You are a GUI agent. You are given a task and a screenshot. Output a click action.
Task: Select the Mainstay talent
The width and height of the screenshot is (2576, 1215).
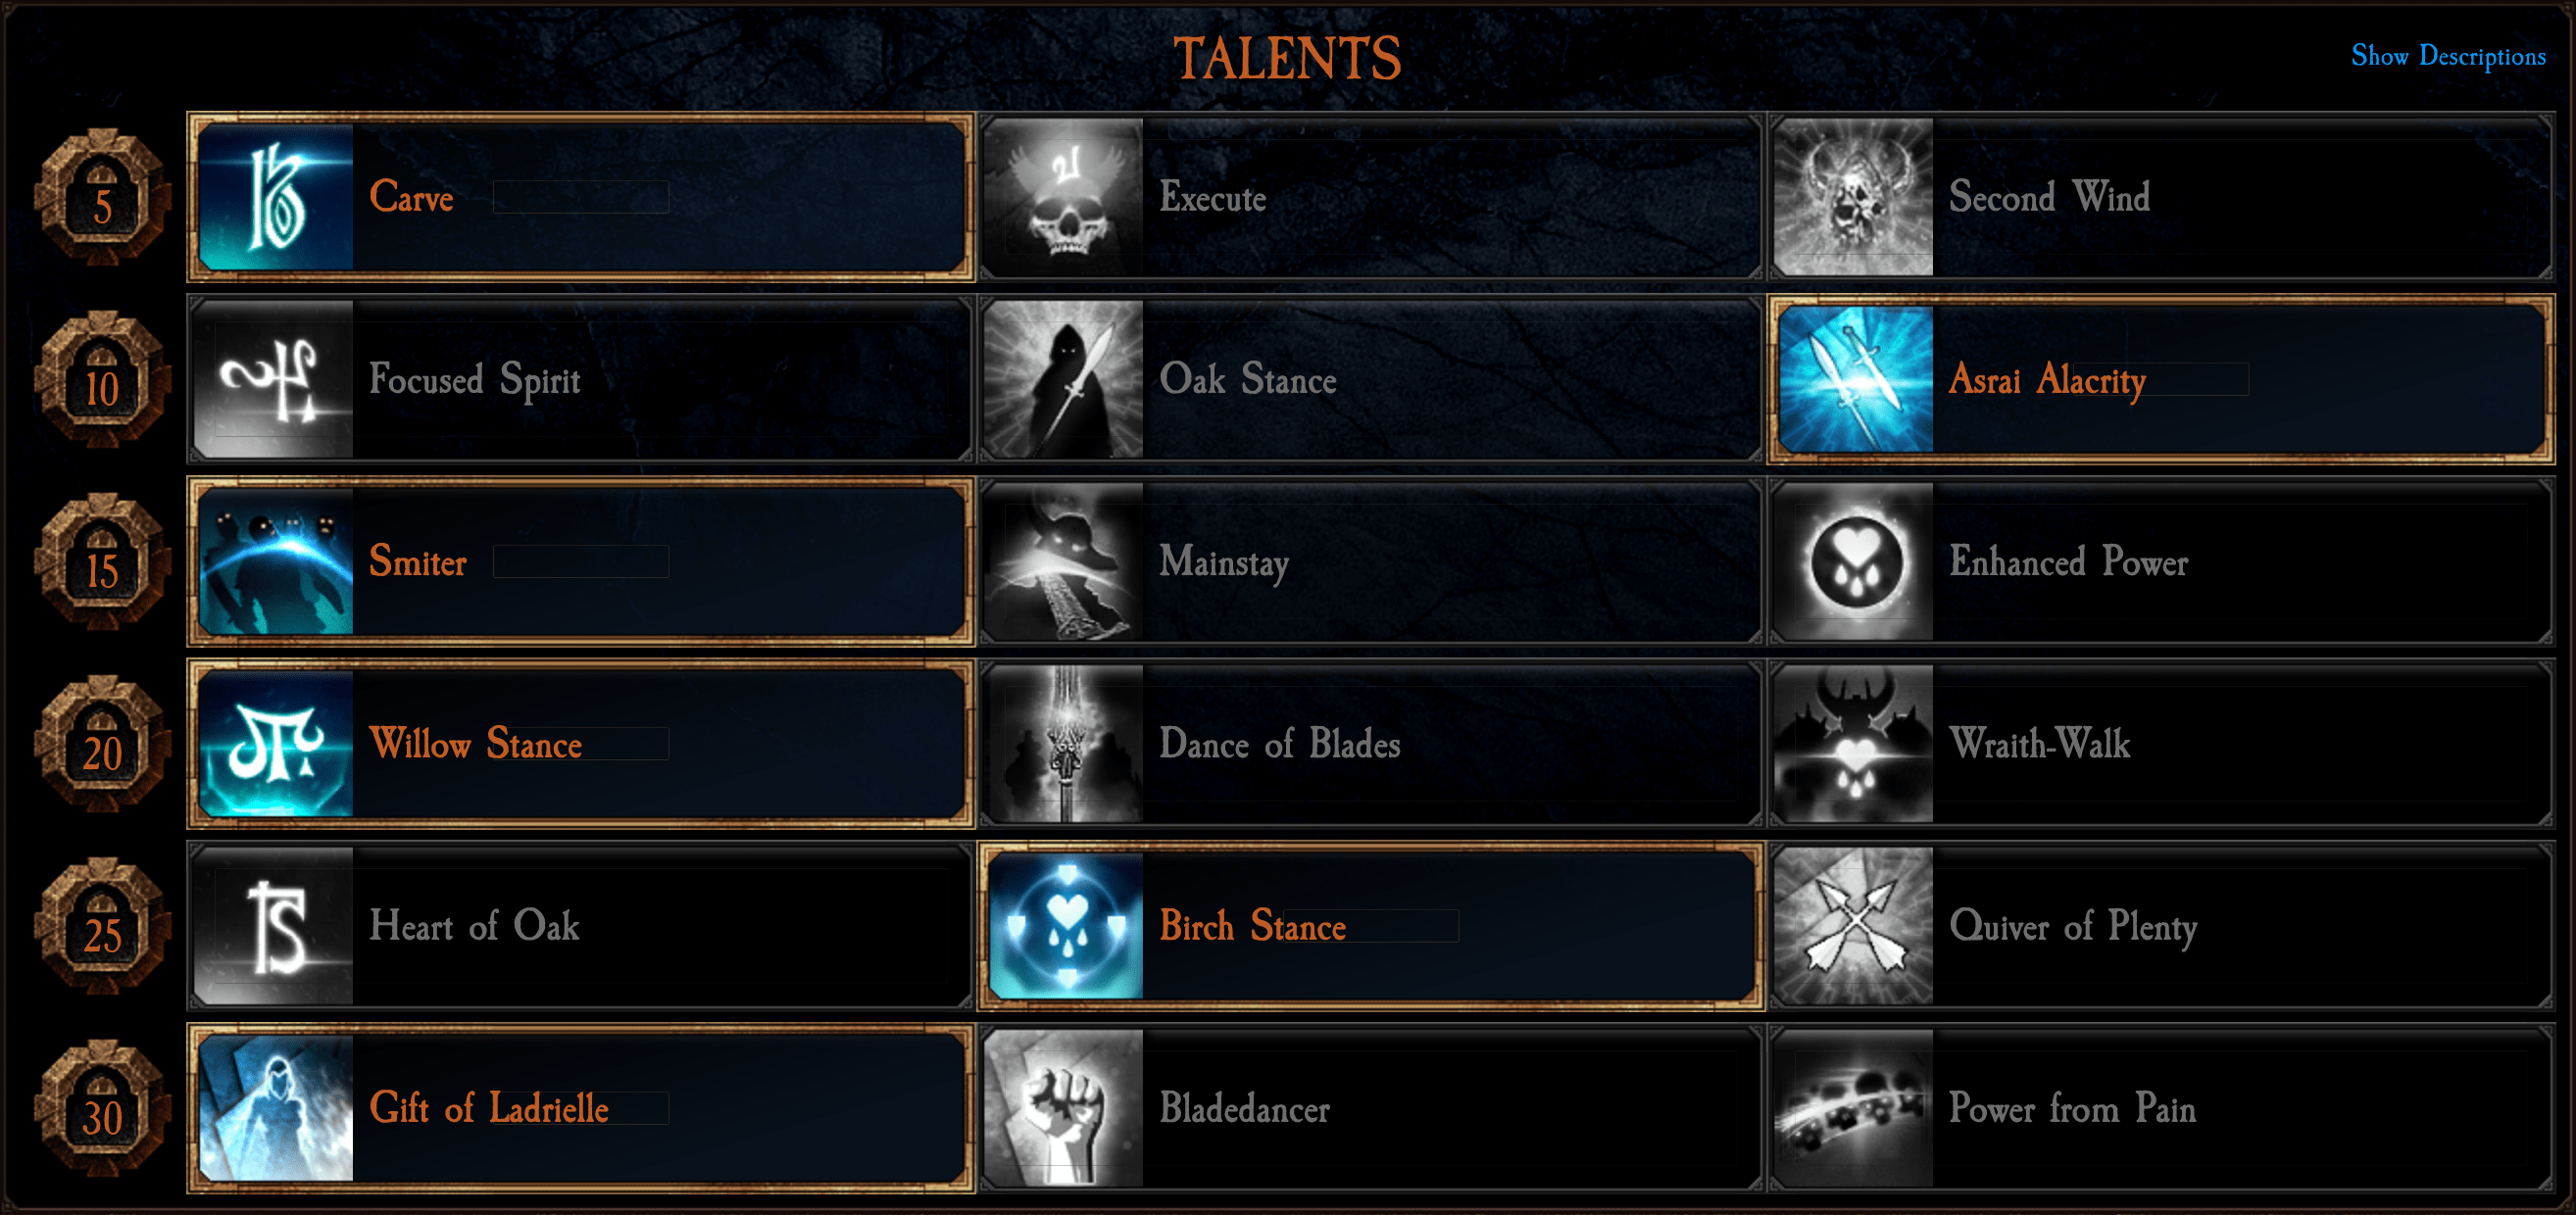(1371, 562)
